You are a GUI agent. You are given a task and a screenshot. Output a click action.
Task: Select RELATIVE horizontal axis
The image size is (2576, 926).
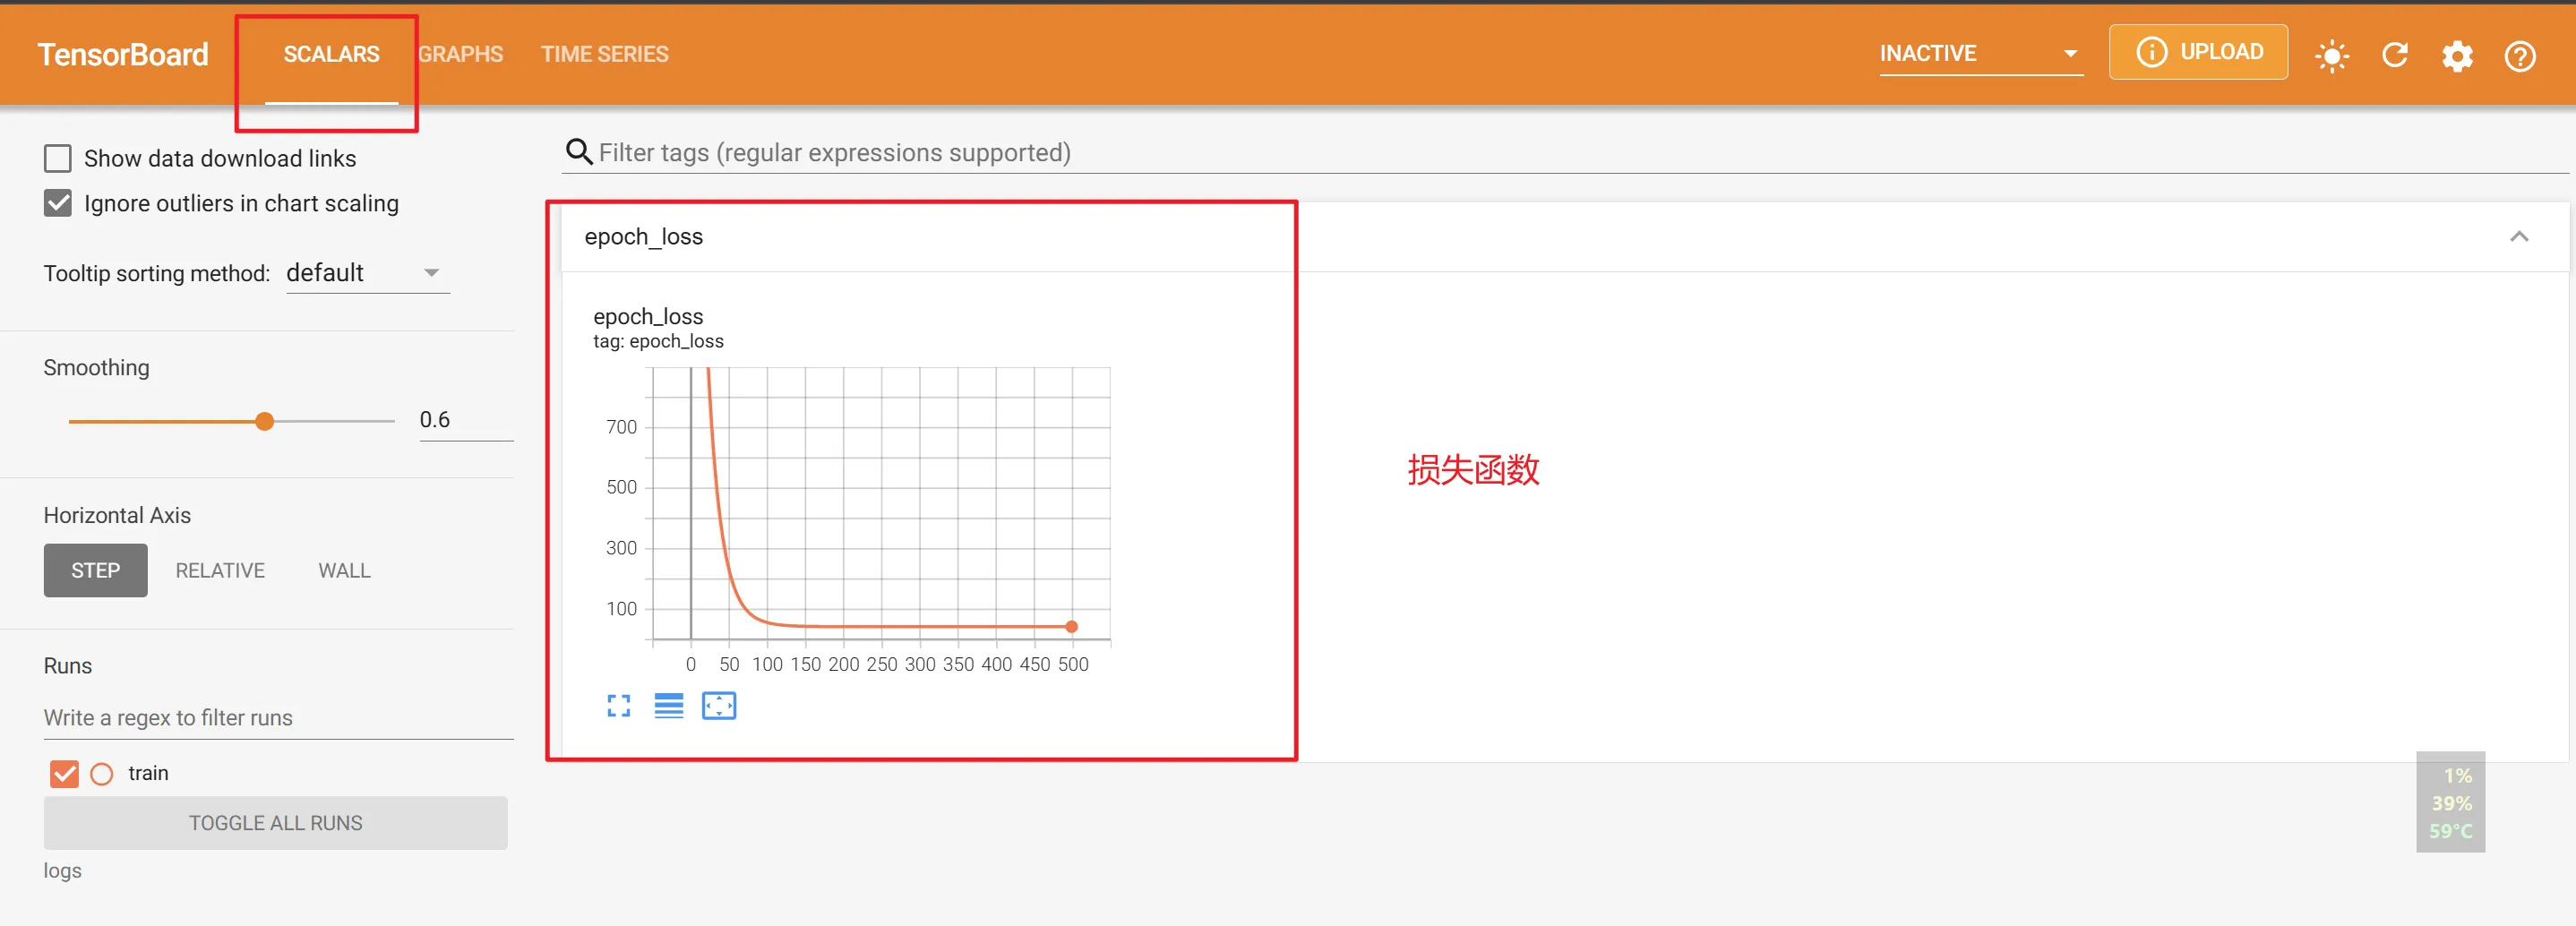coord(220,570)
